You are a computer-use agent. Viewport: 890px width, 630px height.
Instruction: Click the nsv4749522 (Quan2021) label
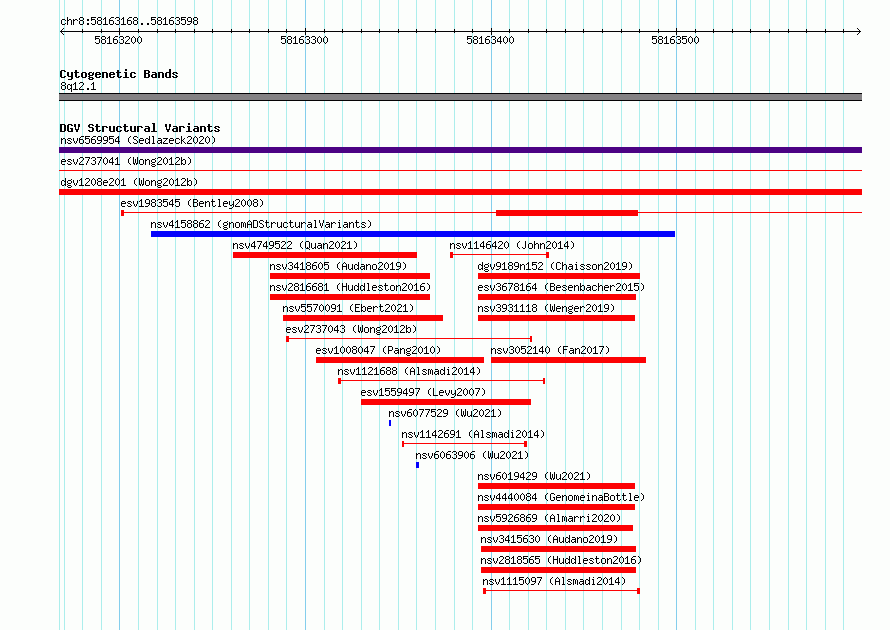coord(295,245)
